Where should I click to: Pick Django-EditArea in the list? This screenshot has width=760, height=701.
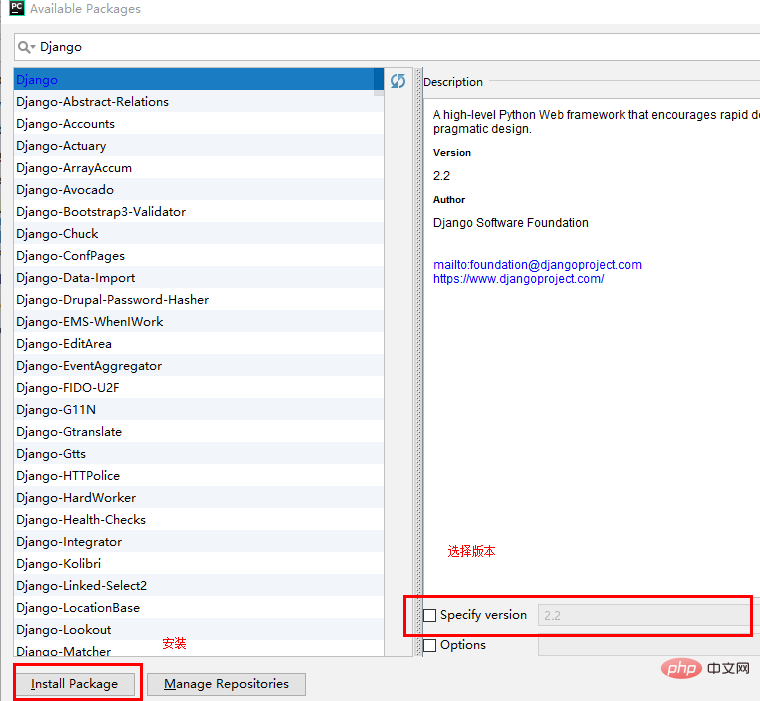[x=199, y=344]
